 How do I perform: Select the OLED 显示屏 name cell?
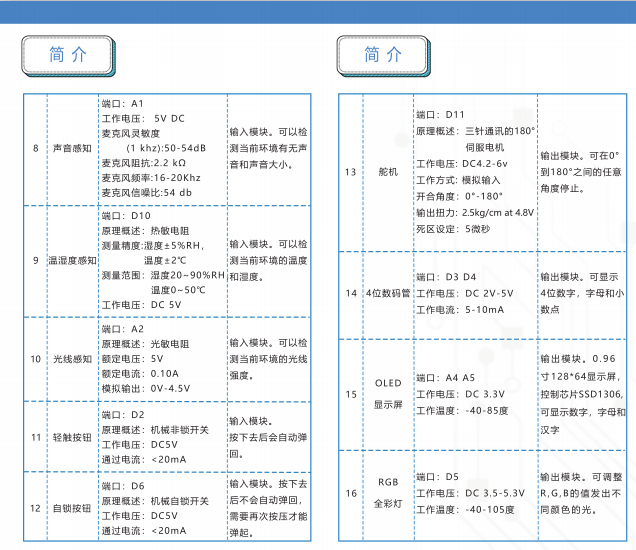(x=388, y=394)
